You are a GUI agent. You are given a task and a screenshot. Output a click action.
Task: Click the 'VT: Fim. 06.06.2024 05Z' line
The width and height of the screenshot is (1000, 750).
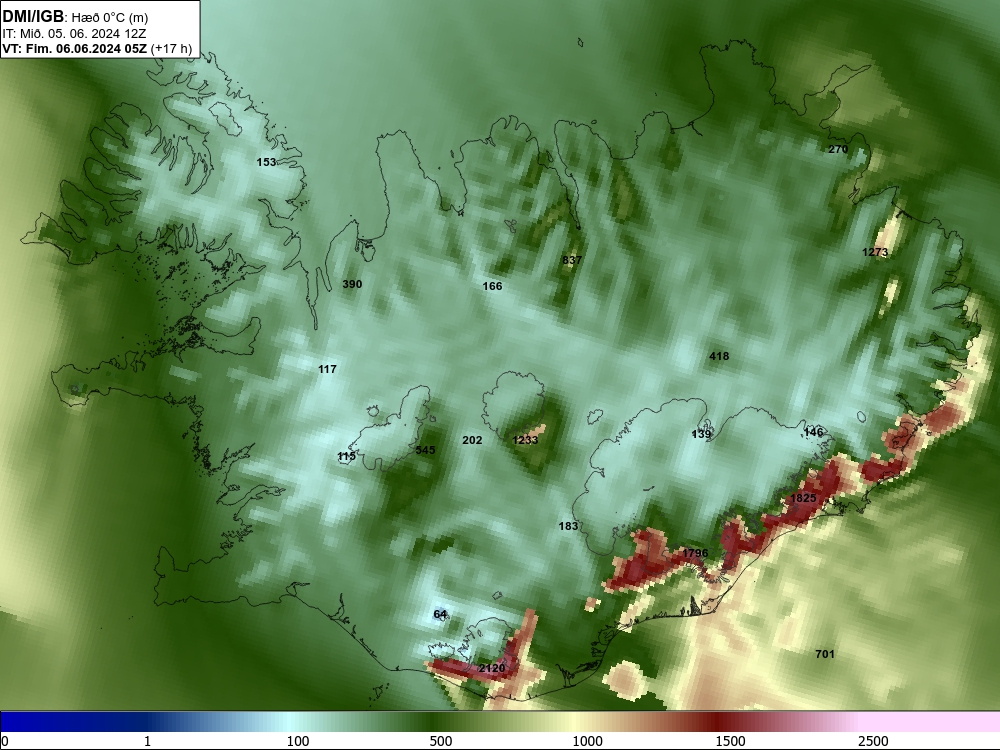point(74,49)
